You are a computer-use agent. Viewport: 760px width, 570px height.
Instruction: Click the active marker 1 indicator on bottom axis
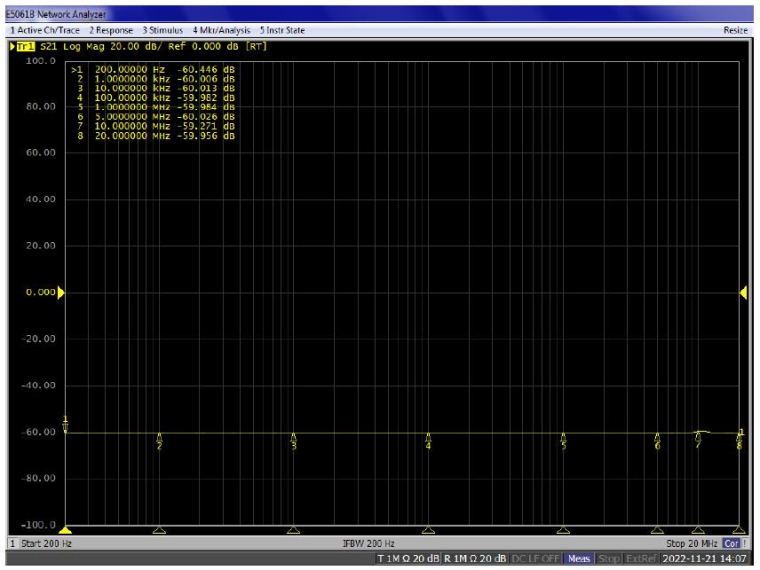pos(66,530)
